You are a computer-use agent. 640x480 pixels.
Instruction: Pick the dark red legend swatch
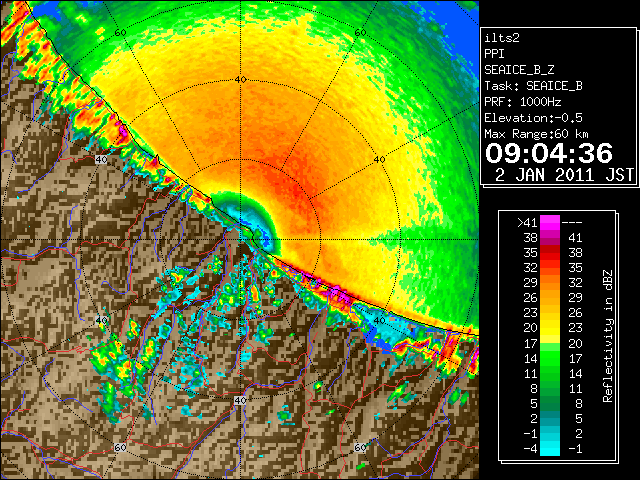pos(550,249)
